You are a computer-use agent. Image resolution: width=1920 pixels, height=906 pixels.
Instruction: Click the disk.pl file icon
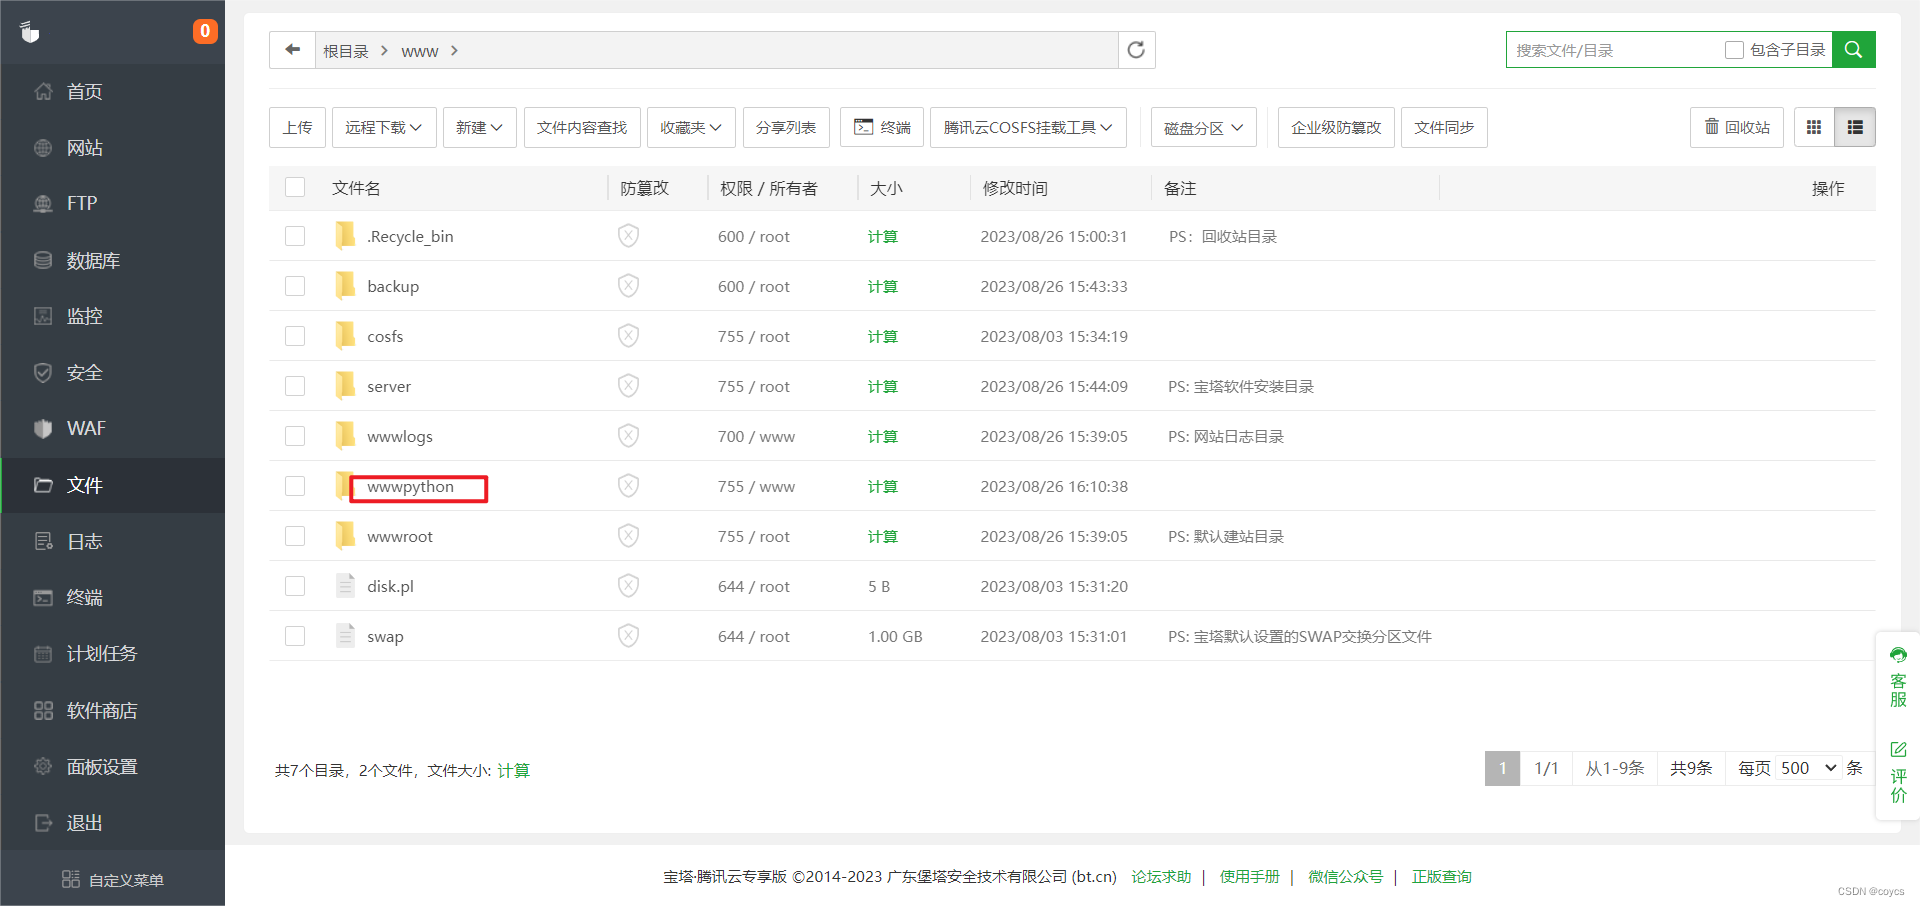click(x=345, y=585)
